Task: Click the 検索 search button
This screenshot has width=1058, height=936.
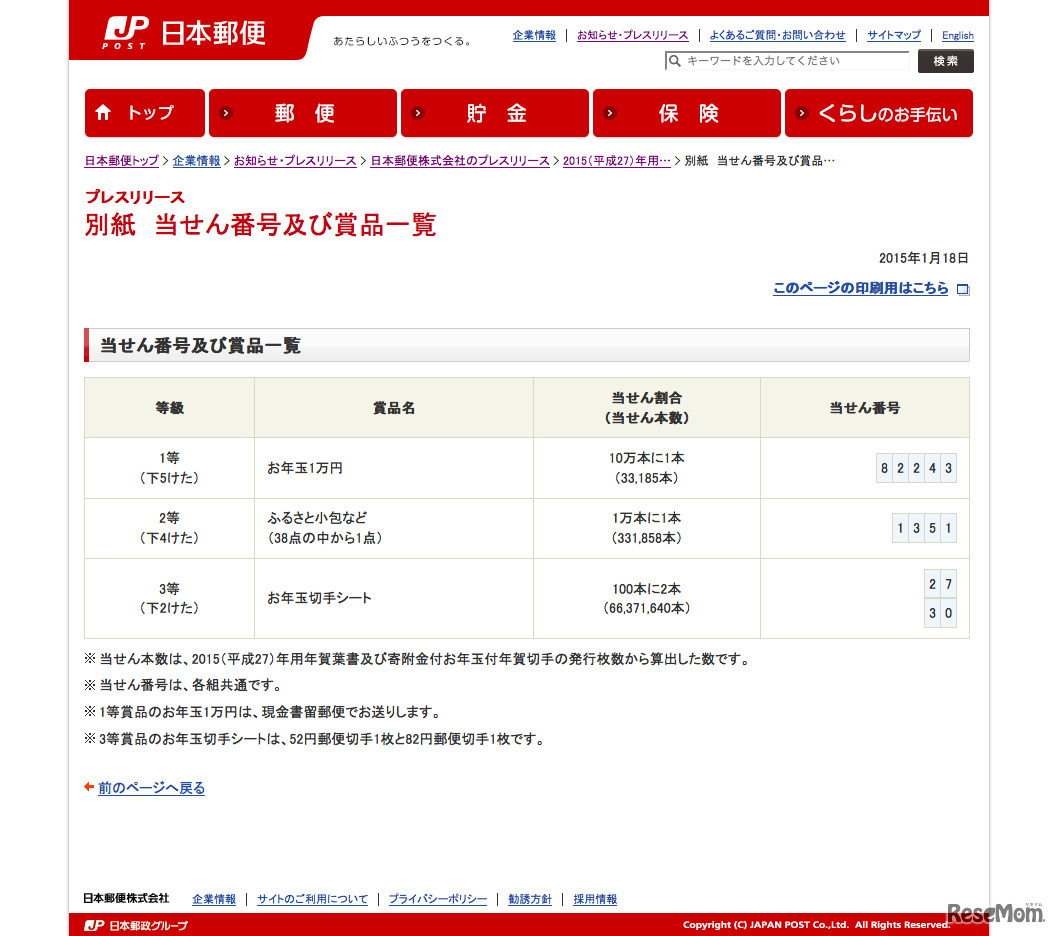Action: tap(945, 61)
